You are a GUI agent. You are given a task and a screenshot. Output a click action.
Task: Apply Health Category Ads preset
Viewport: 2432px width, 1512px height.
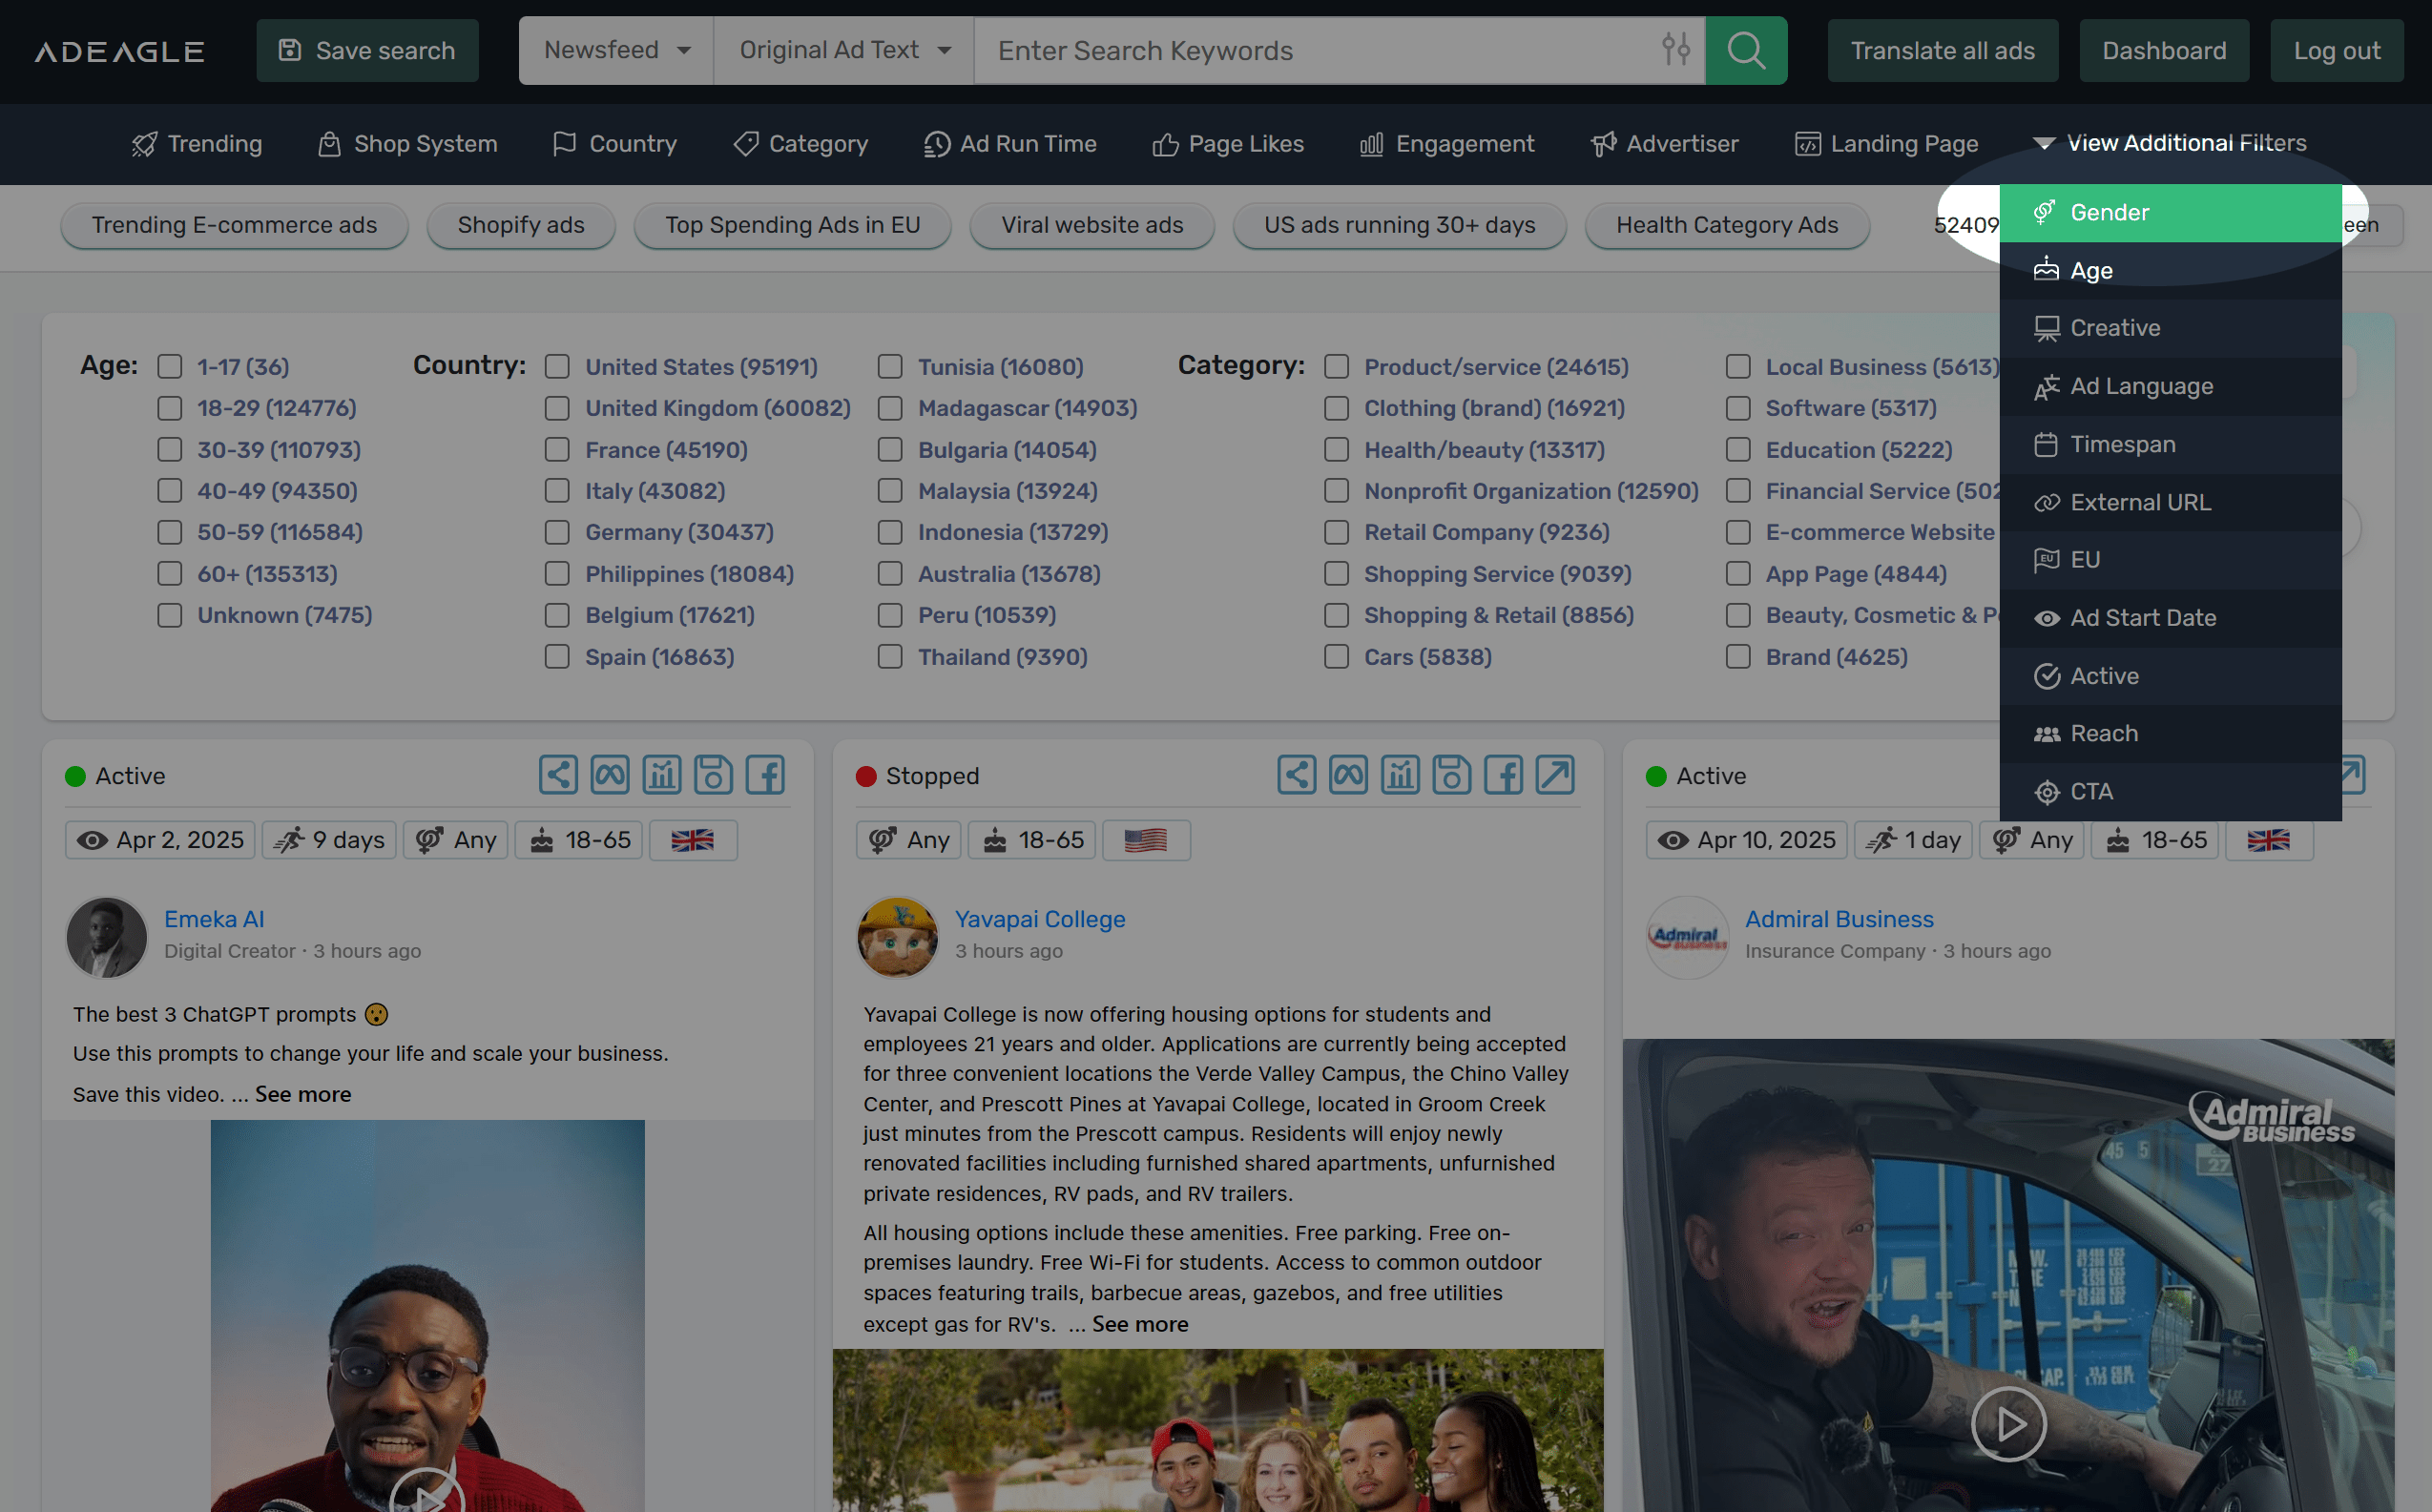[x=1727, y=225]
